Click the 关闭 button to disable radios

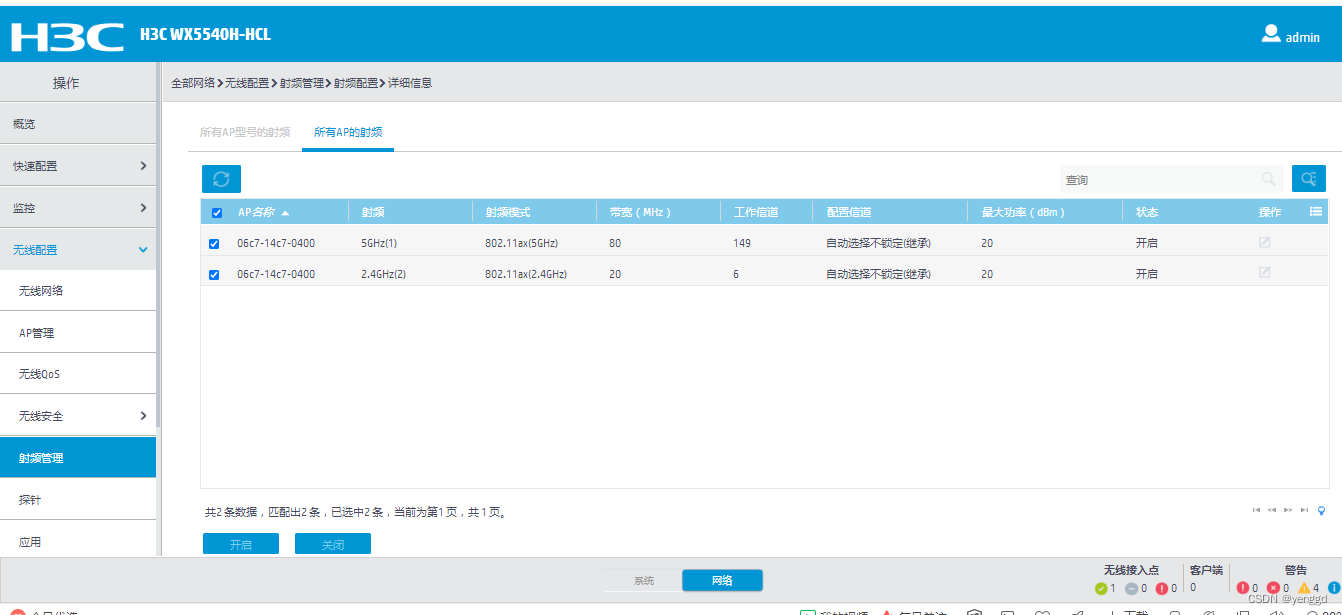click(x=332, y=543)
